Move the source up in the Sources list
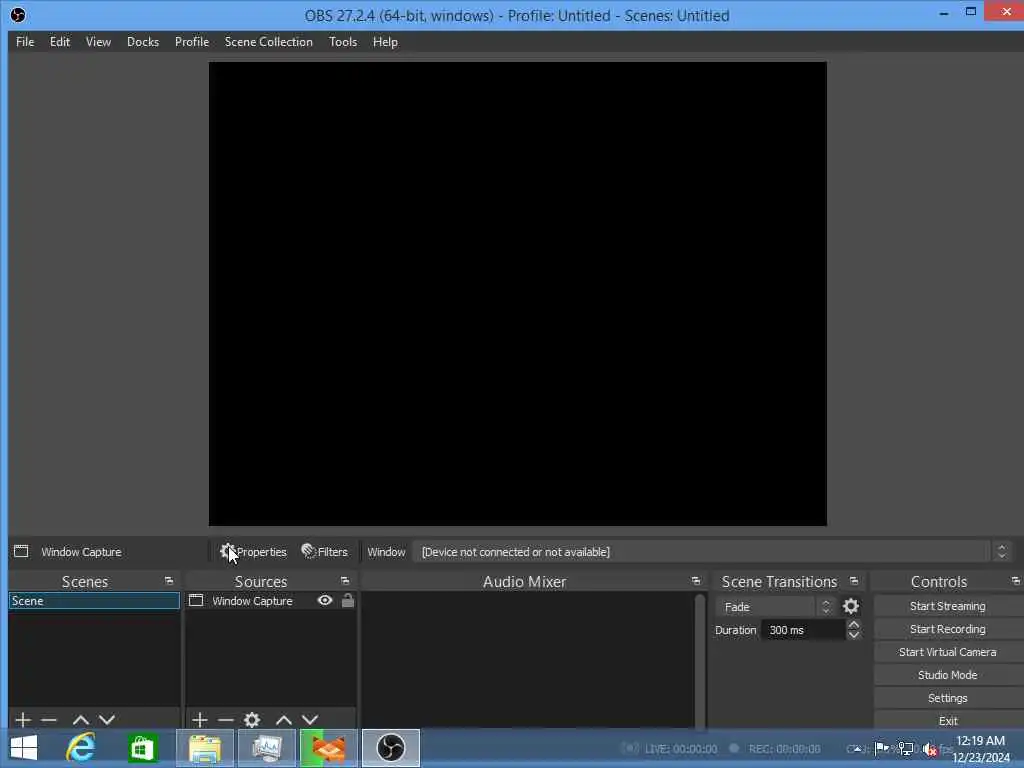The height and width of the screenshot is (768, 1024). tap(283, 720)
